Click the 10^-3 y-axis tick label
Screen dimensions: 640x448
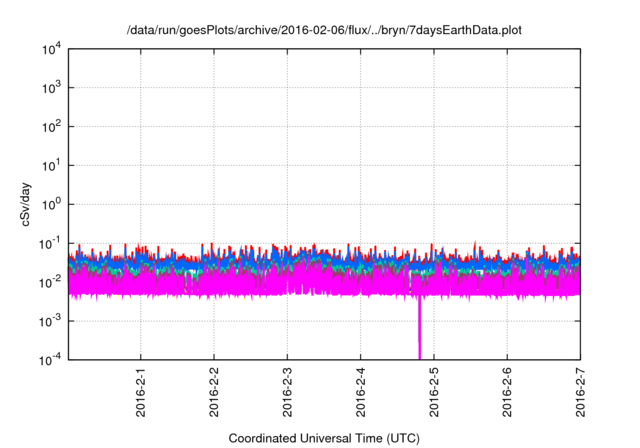pyautogui.click(x=50, y=322)
